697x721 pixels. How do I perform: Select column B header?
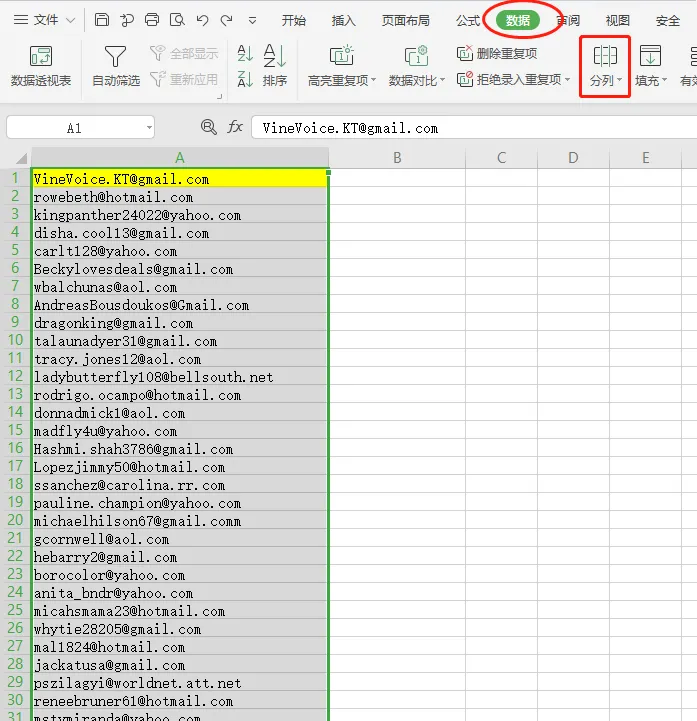click(397, 158)
